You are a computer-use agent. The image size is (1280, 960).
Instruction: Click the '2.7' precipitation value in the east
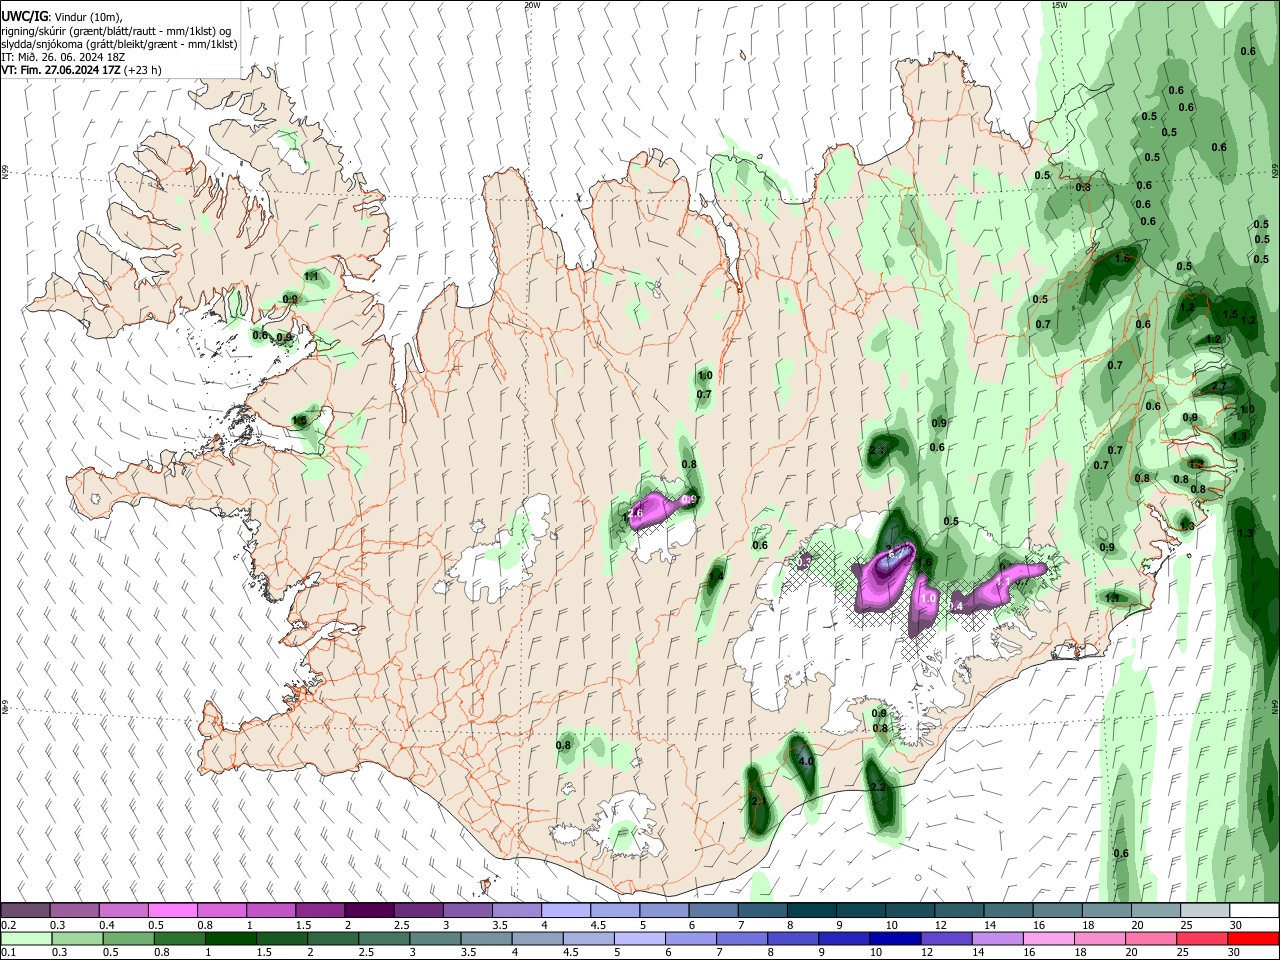[1219, 387]
